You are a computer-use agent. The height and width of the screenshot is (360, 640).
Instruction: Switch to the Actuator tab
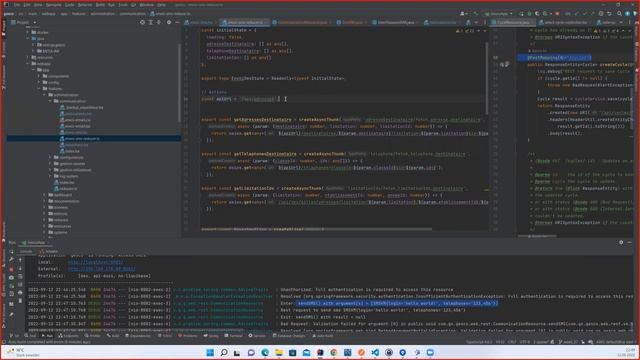[49, 251]
